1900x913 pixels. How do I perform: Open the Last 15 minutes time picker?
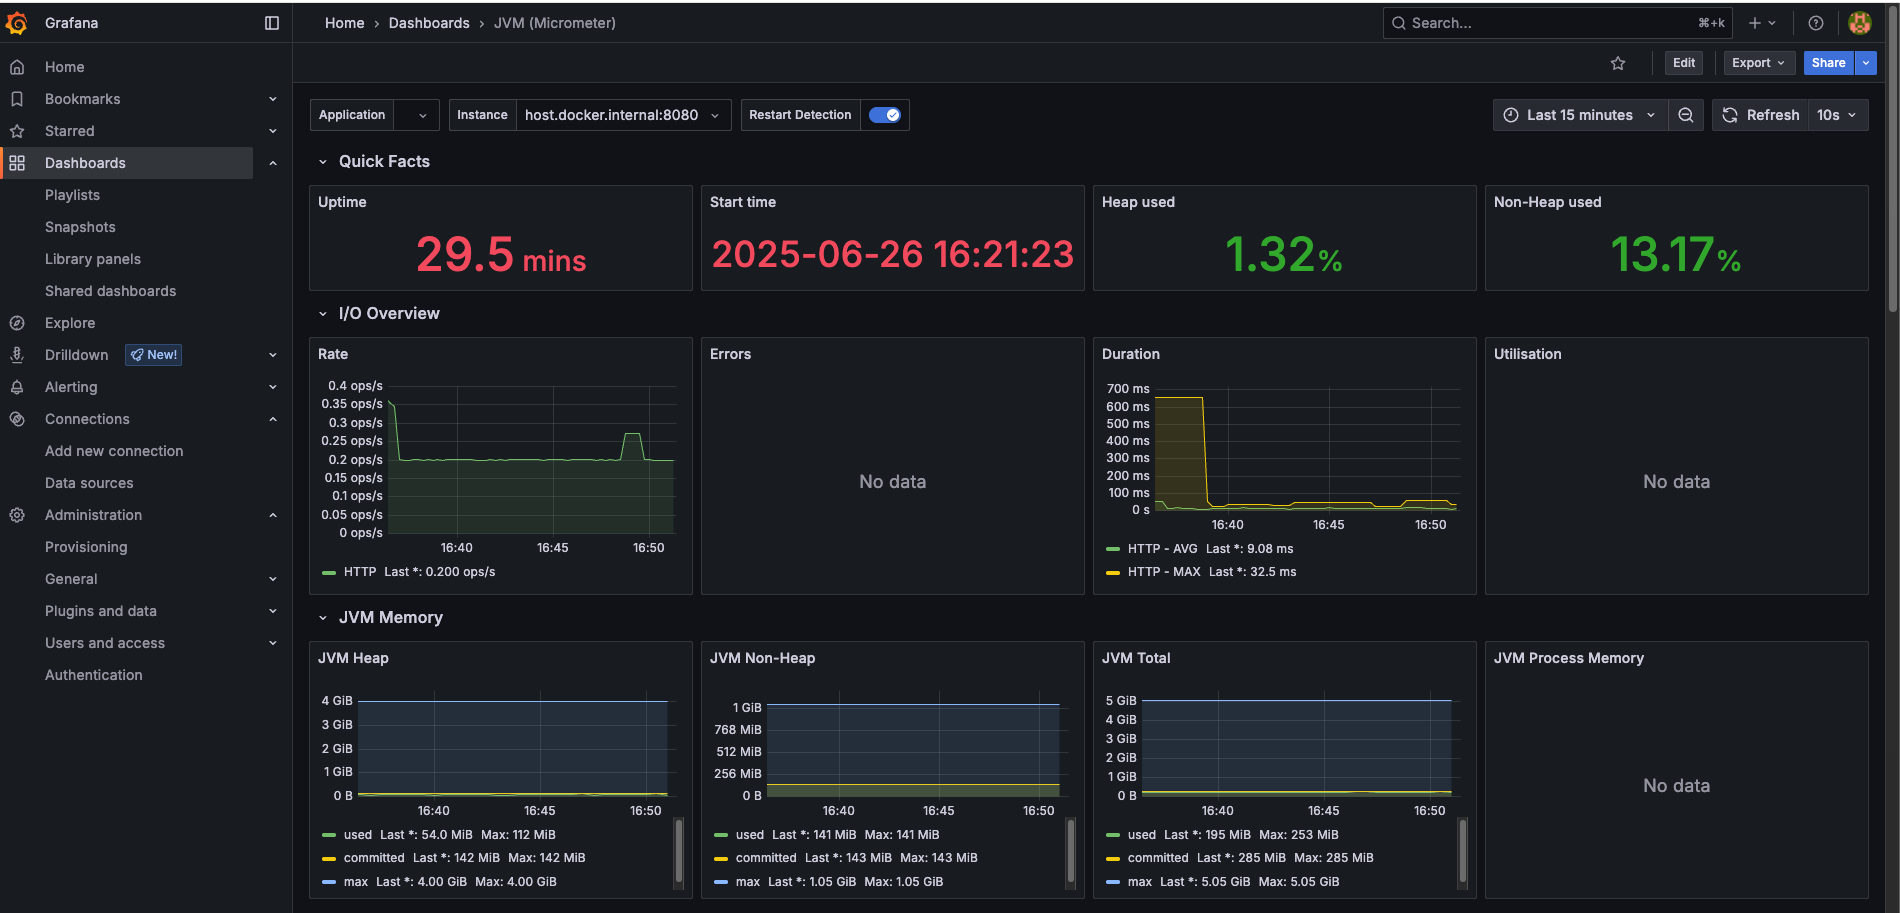1580,115
